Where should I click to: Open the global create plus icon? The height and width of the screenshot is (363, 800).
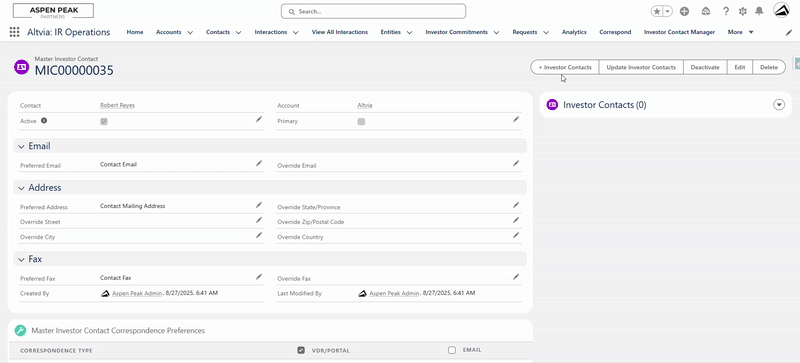[685, 11]
